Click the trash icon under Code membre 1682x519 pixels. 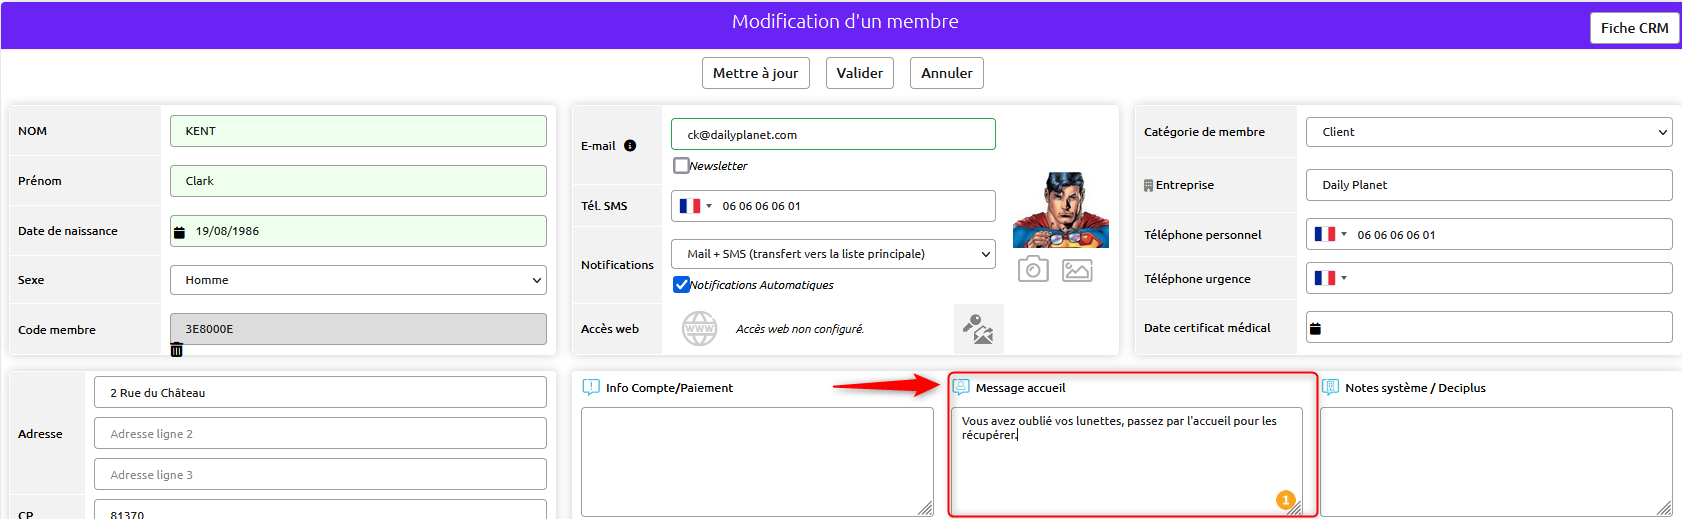coord(177,349)
